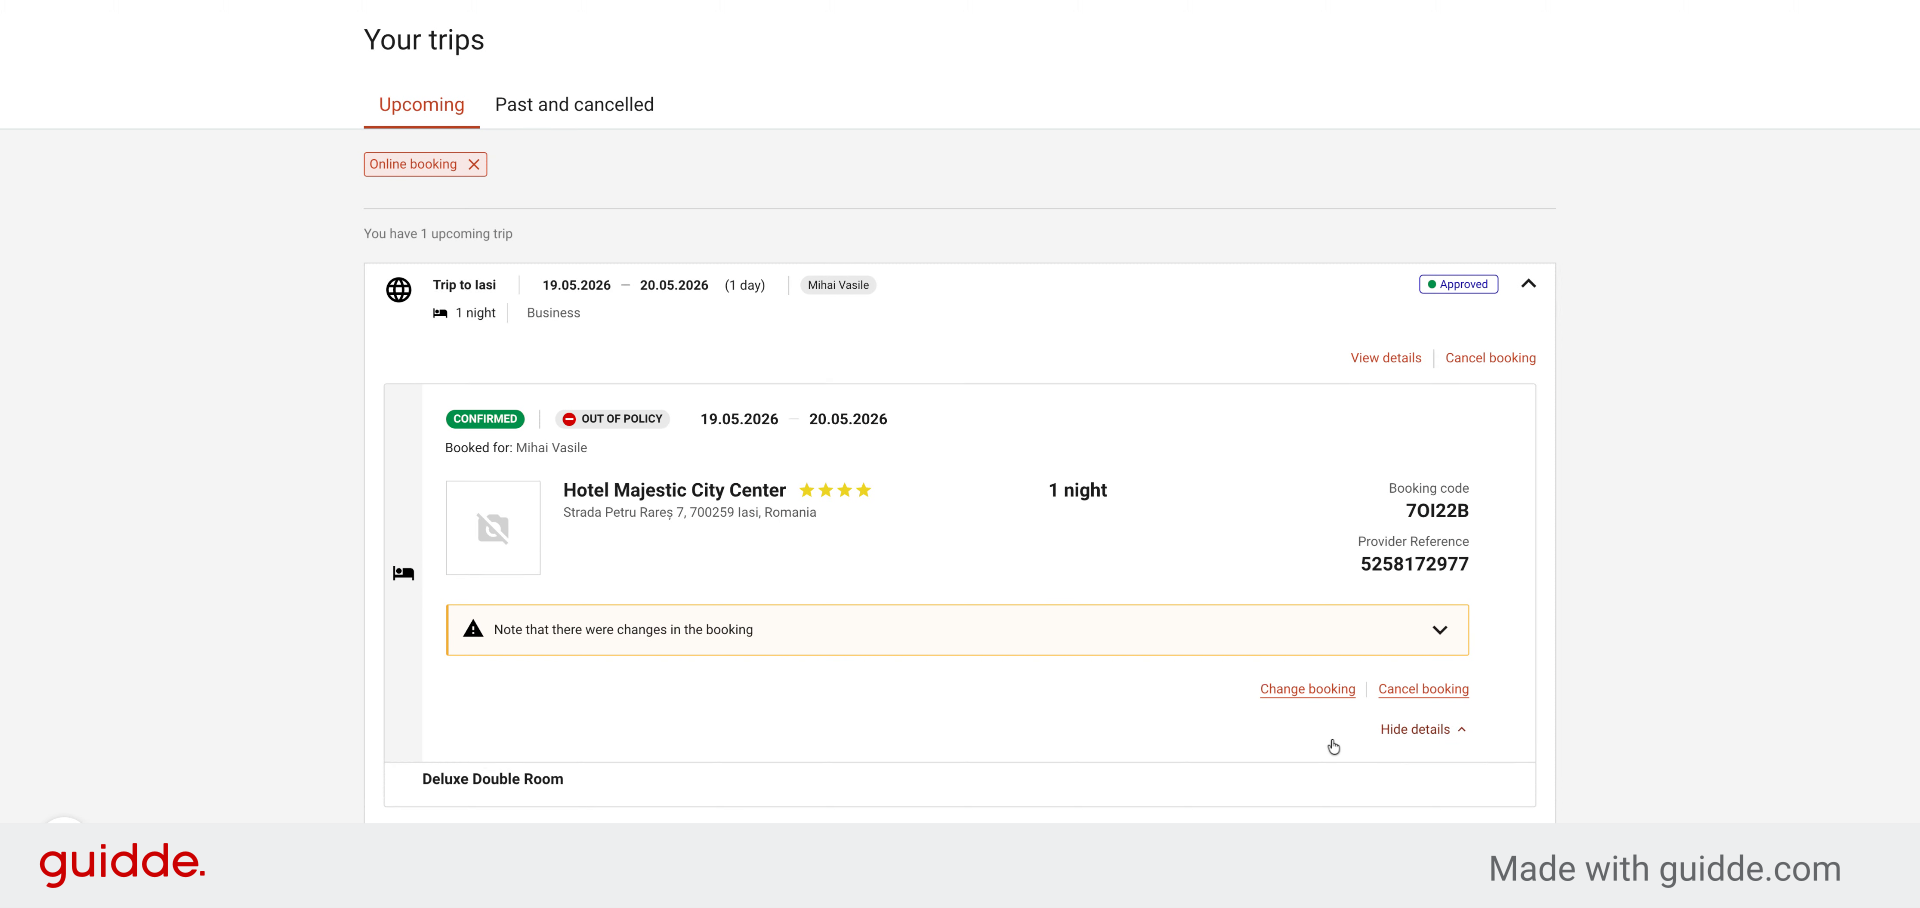The height and width of the screenshot is (908, 1920).
Task: Click the 'You have 1 upcoming trip' text
Action: click(438, 234)
